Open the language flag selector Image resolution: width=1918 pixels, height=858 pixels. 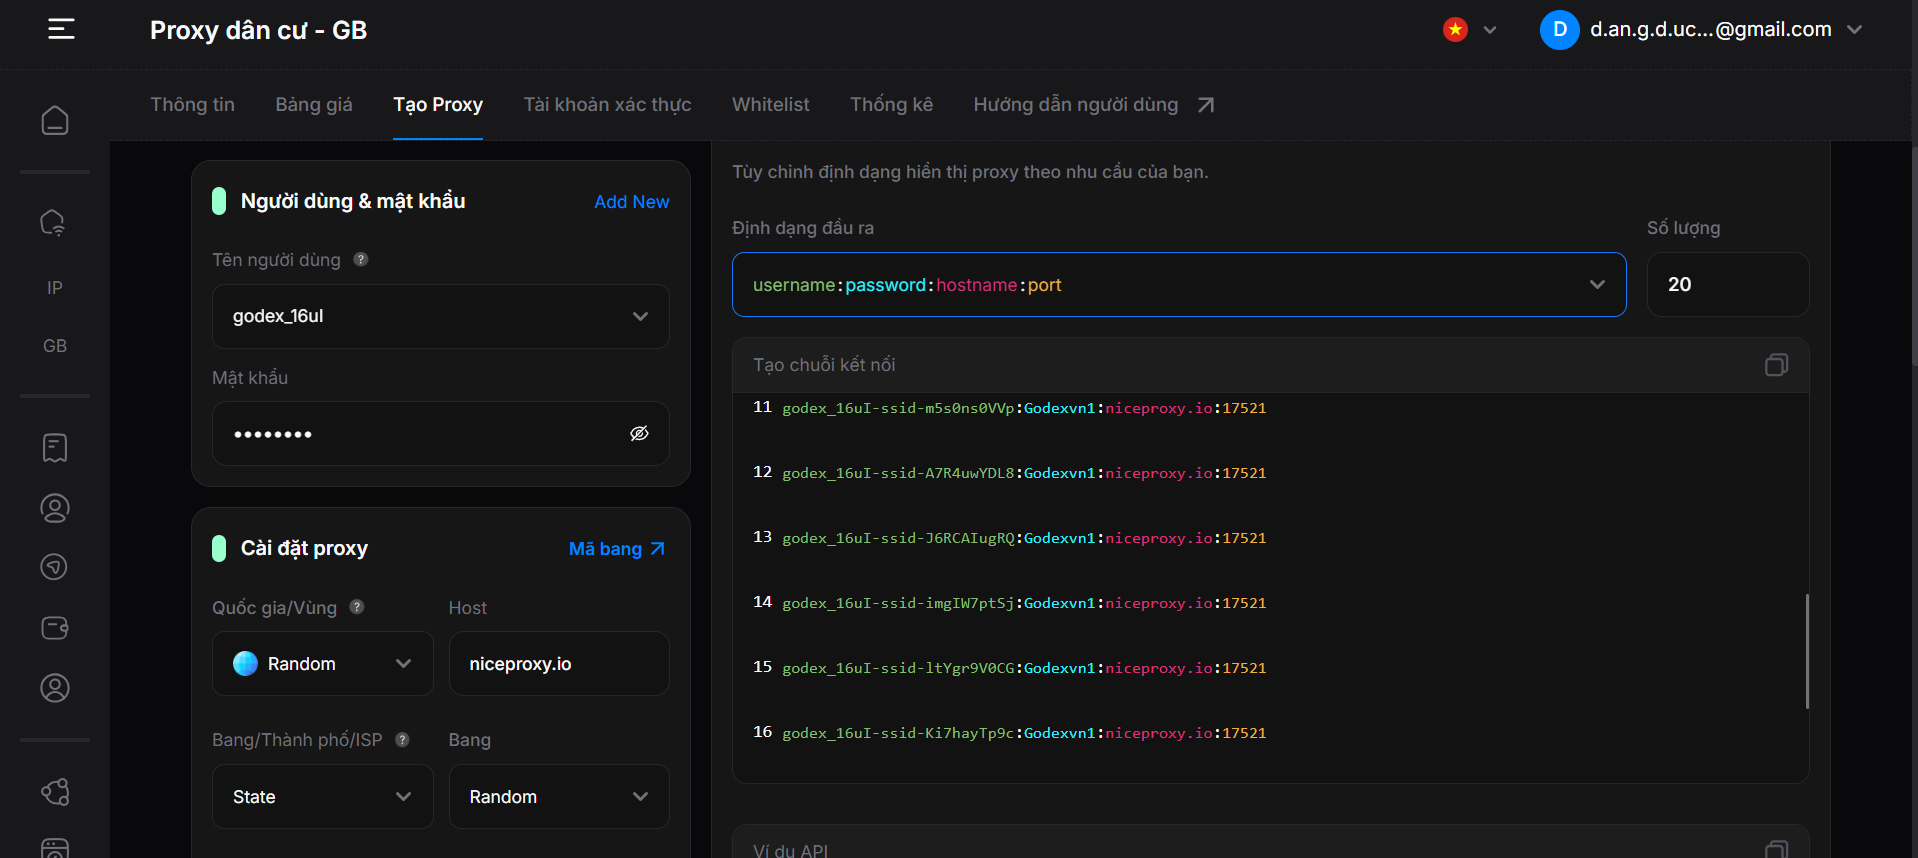tap(1469, 30)
